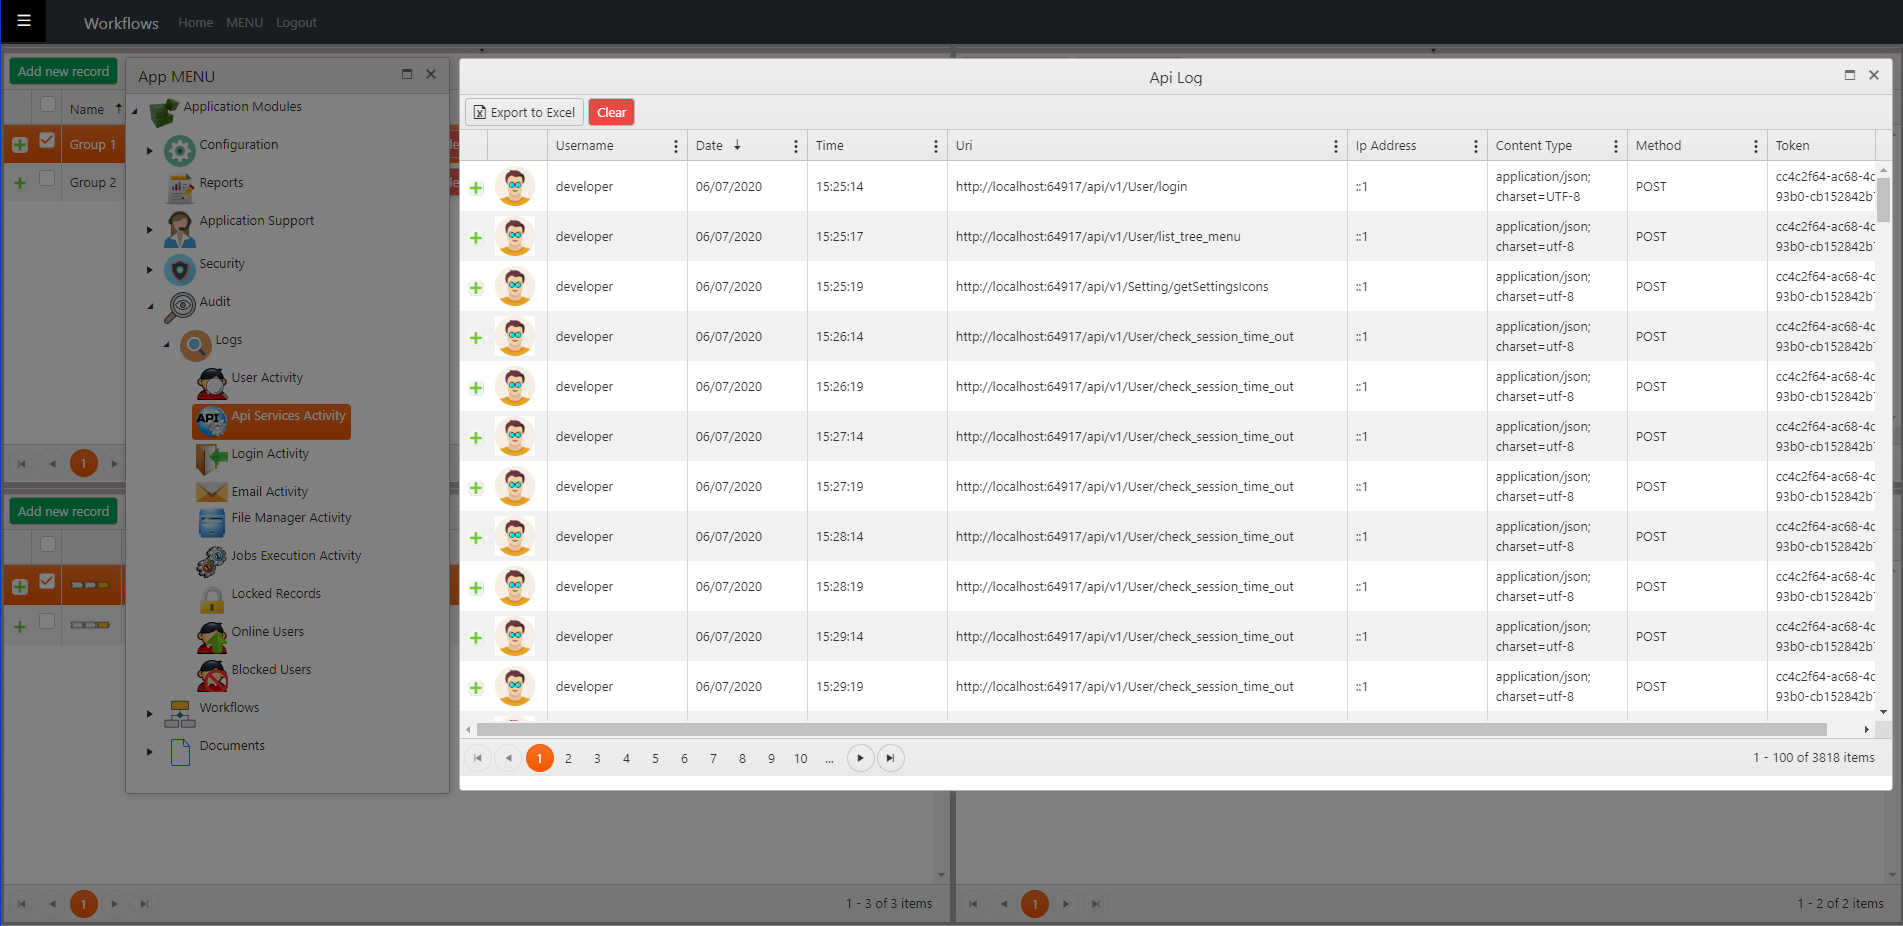Open Content Type column menu dots
This screenshot has width=1903, height=926.
click(x=1616, y=146)
